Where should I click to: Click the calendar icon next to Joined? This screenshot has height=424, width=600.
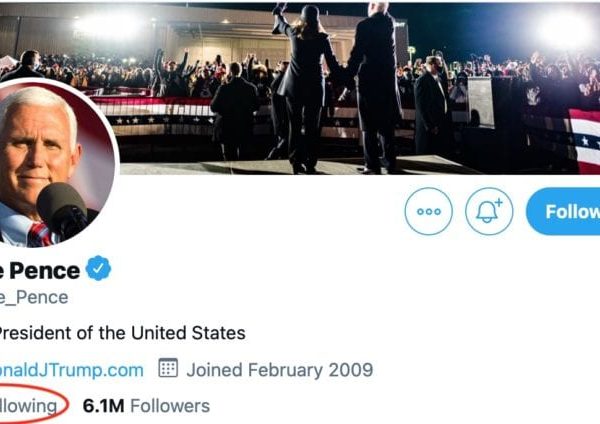click(x=168, y=369)
